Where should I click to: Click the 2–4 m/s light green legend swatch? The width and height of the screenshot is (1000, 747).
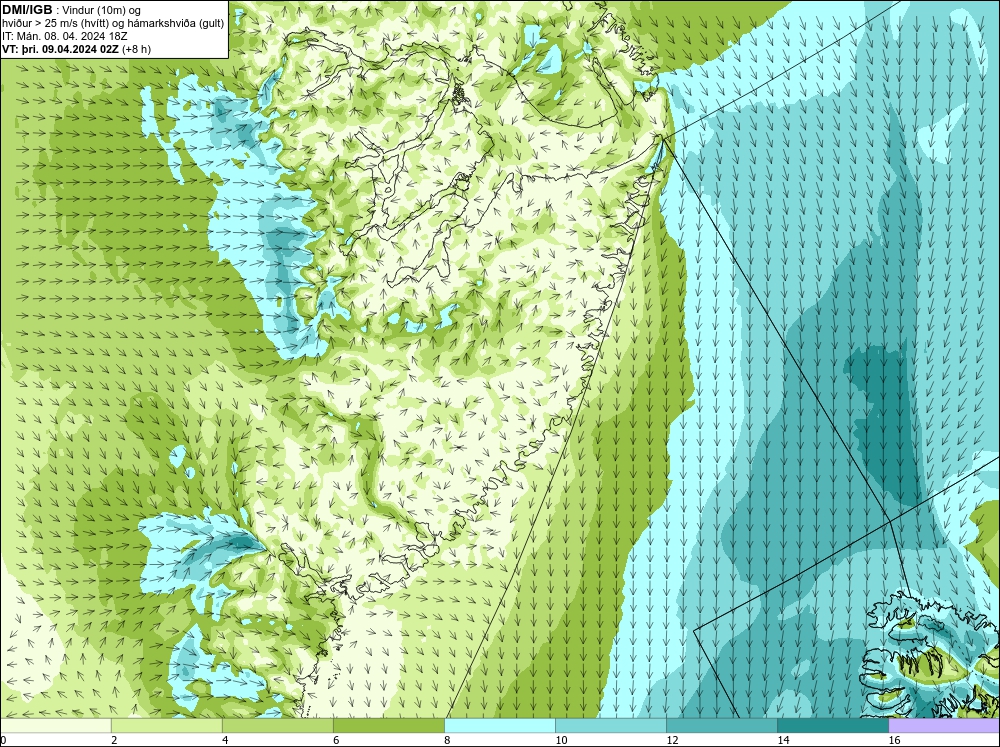point(166,726)
